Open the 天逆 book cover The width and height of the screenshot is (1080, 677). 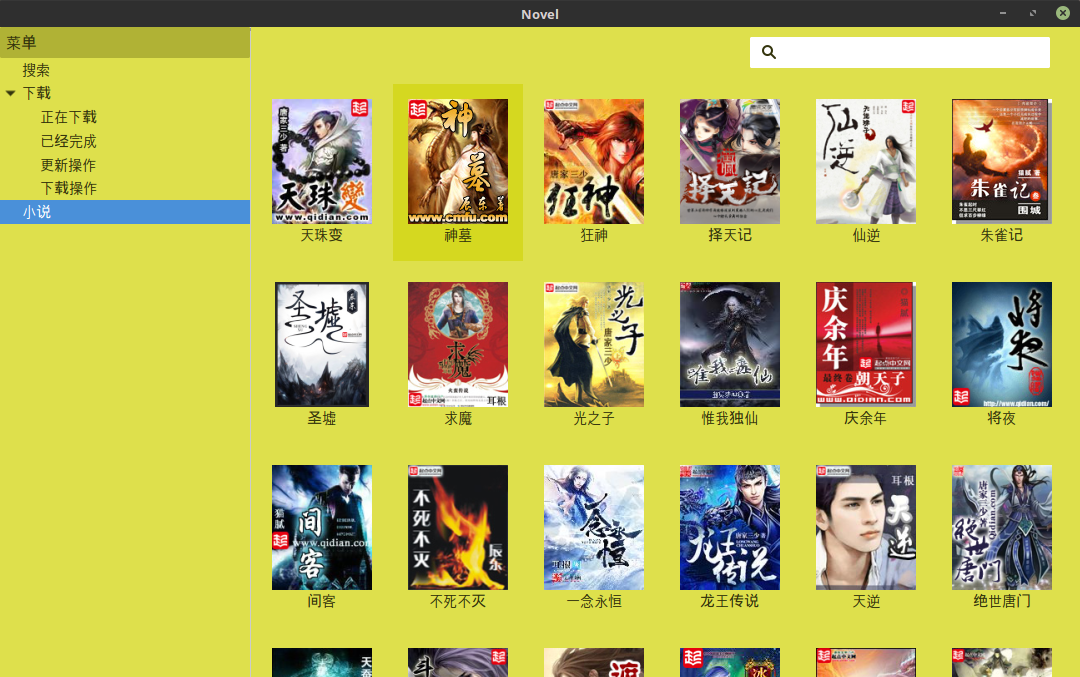coord(866,528)
